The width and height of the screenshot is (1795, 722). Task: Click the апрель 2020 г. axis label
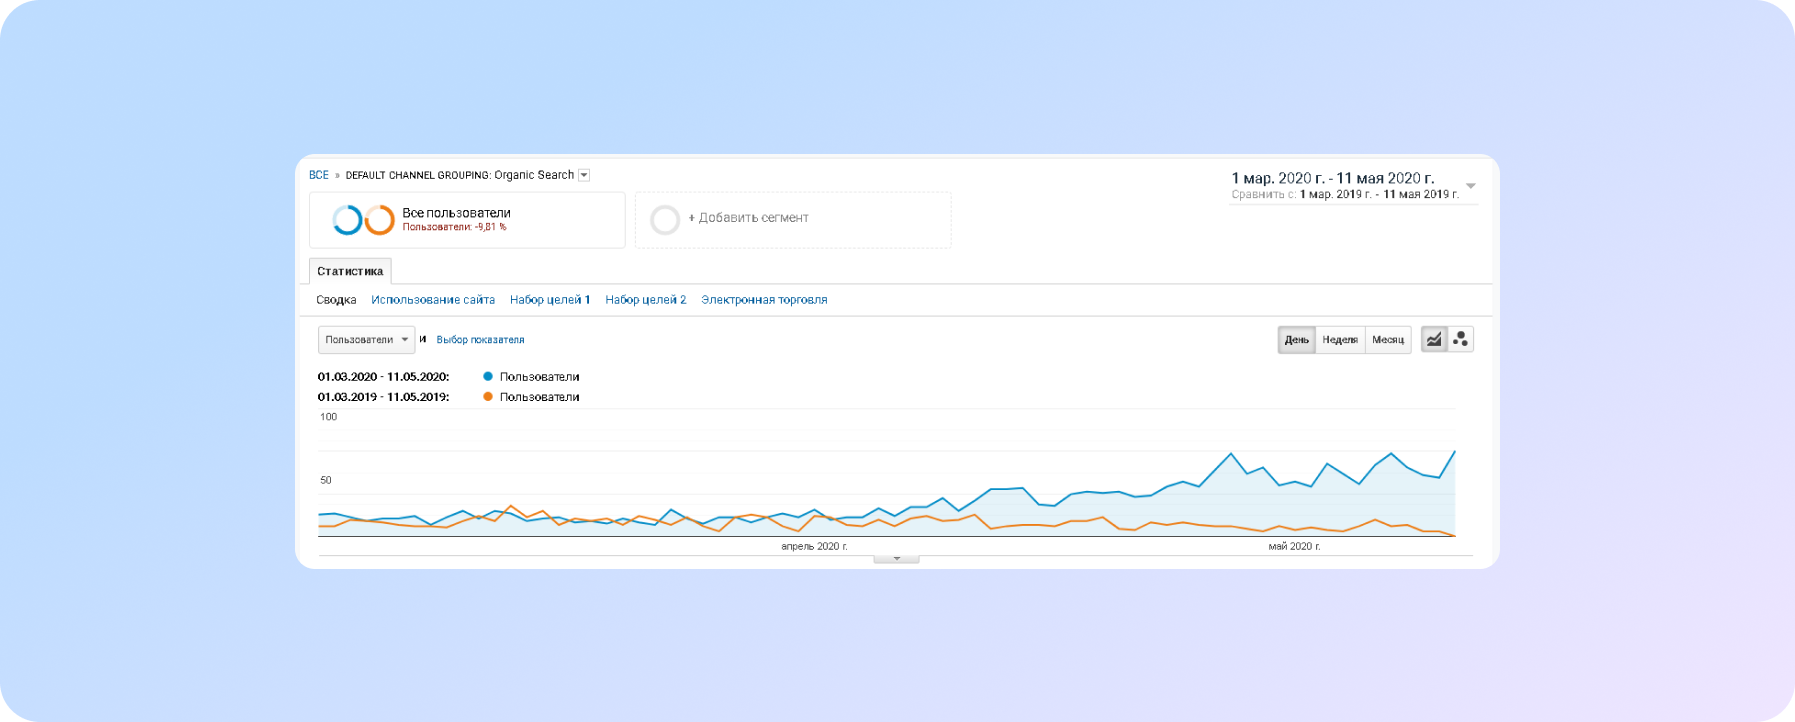[x=814, y=546]
